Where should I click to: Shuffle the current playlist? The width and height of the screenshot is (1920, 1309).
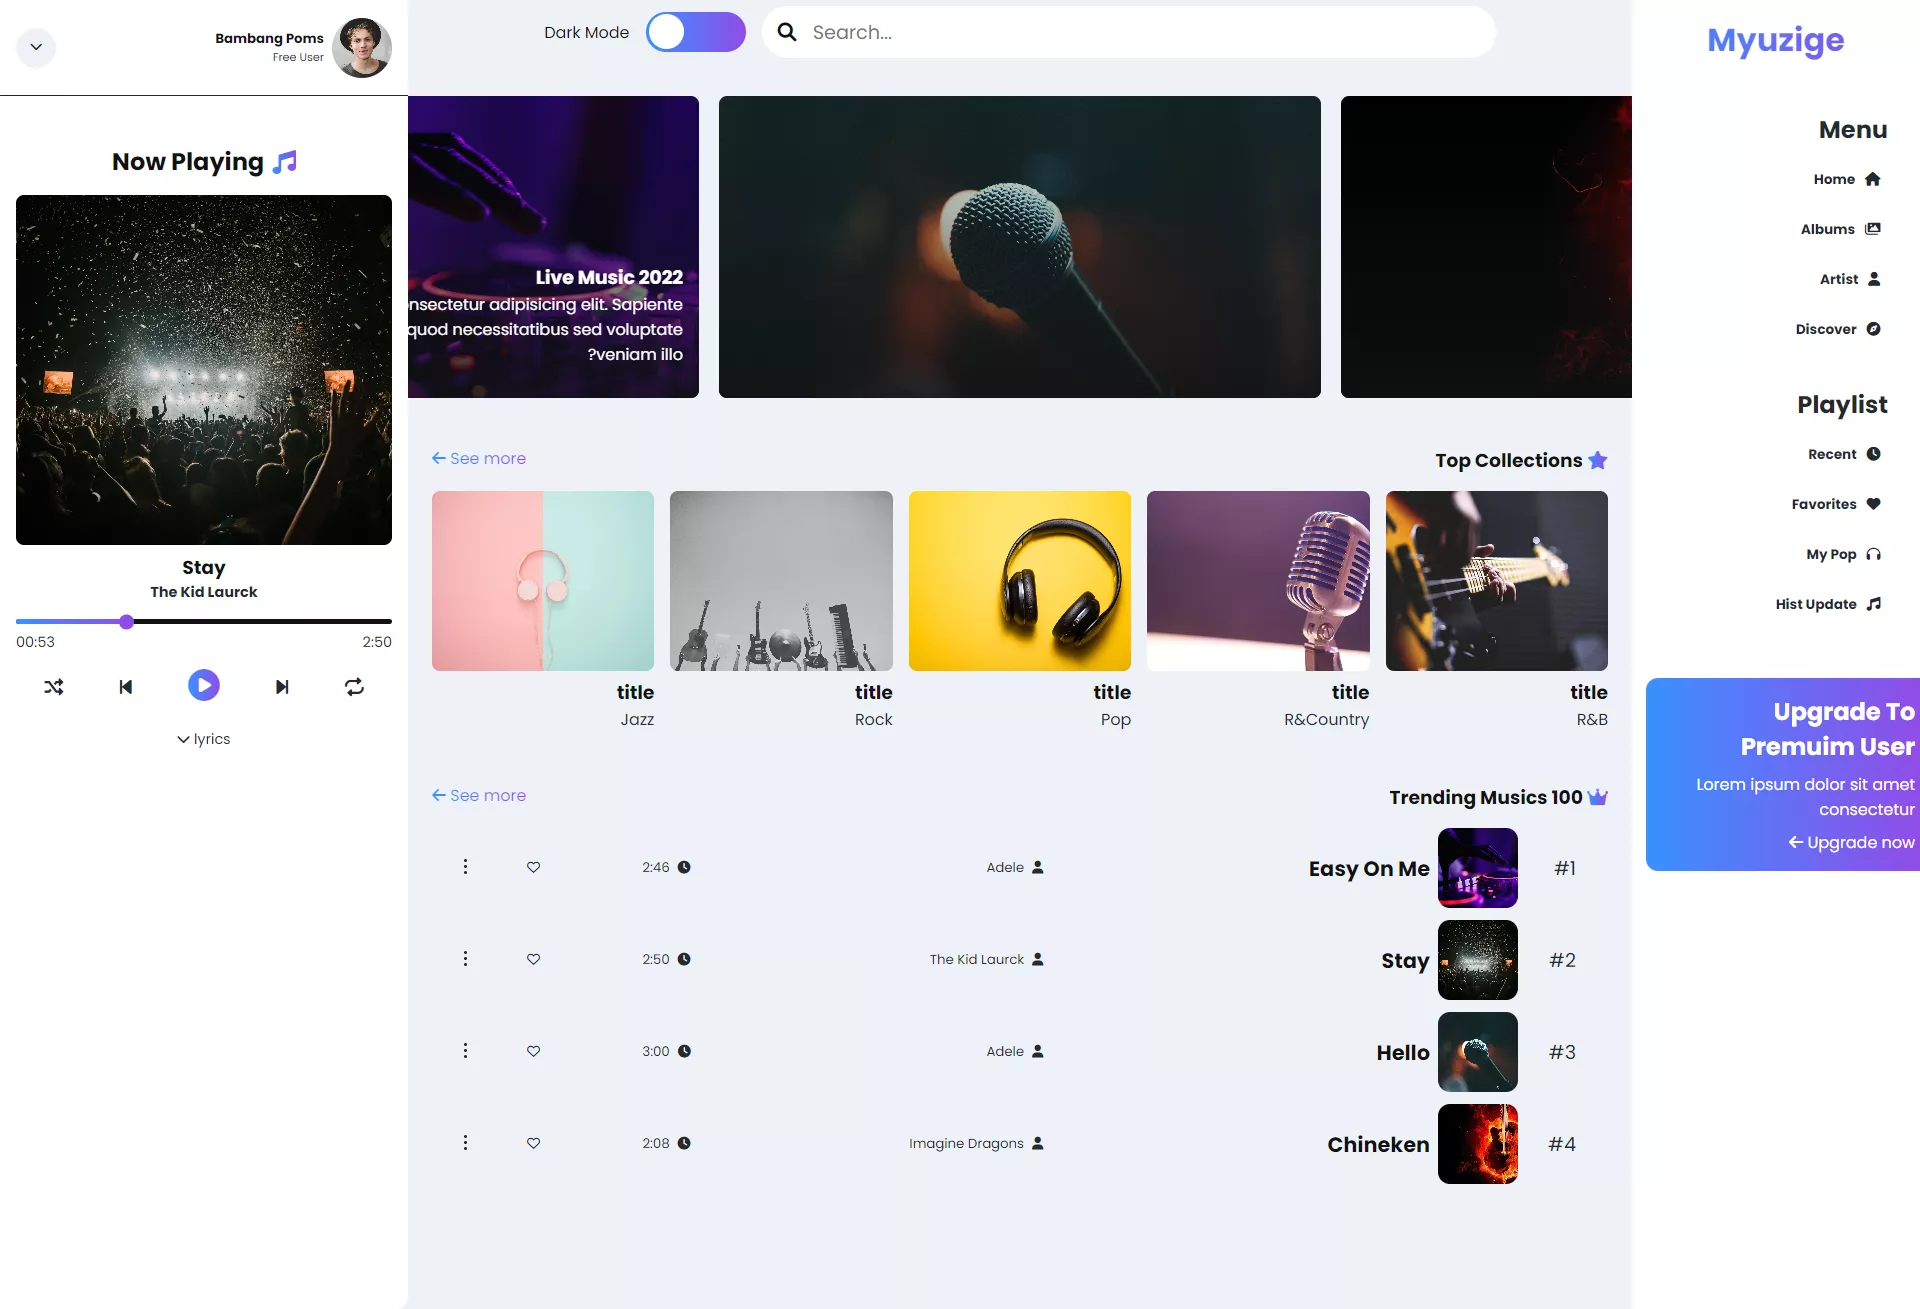point(54,687)
